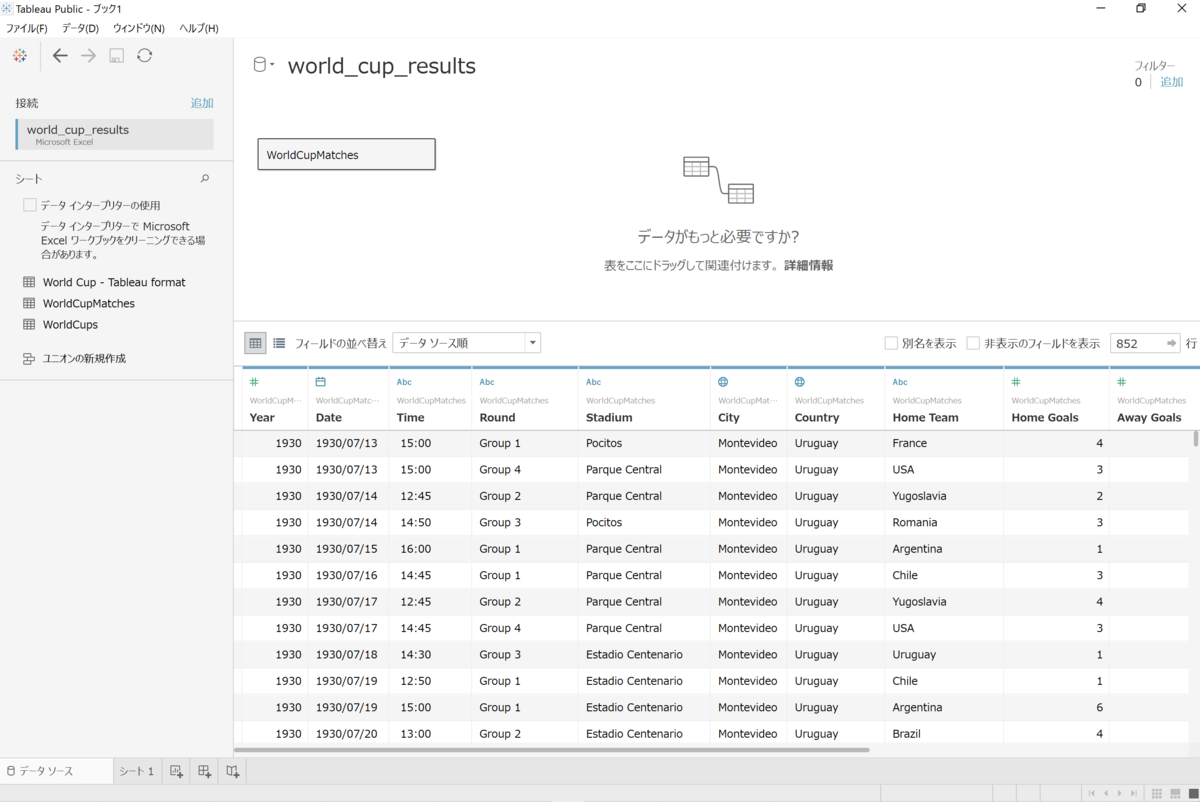Open the 詳細情報 link
The height and width of the screenshot is (802, 1200).
[x=808, y=265]
